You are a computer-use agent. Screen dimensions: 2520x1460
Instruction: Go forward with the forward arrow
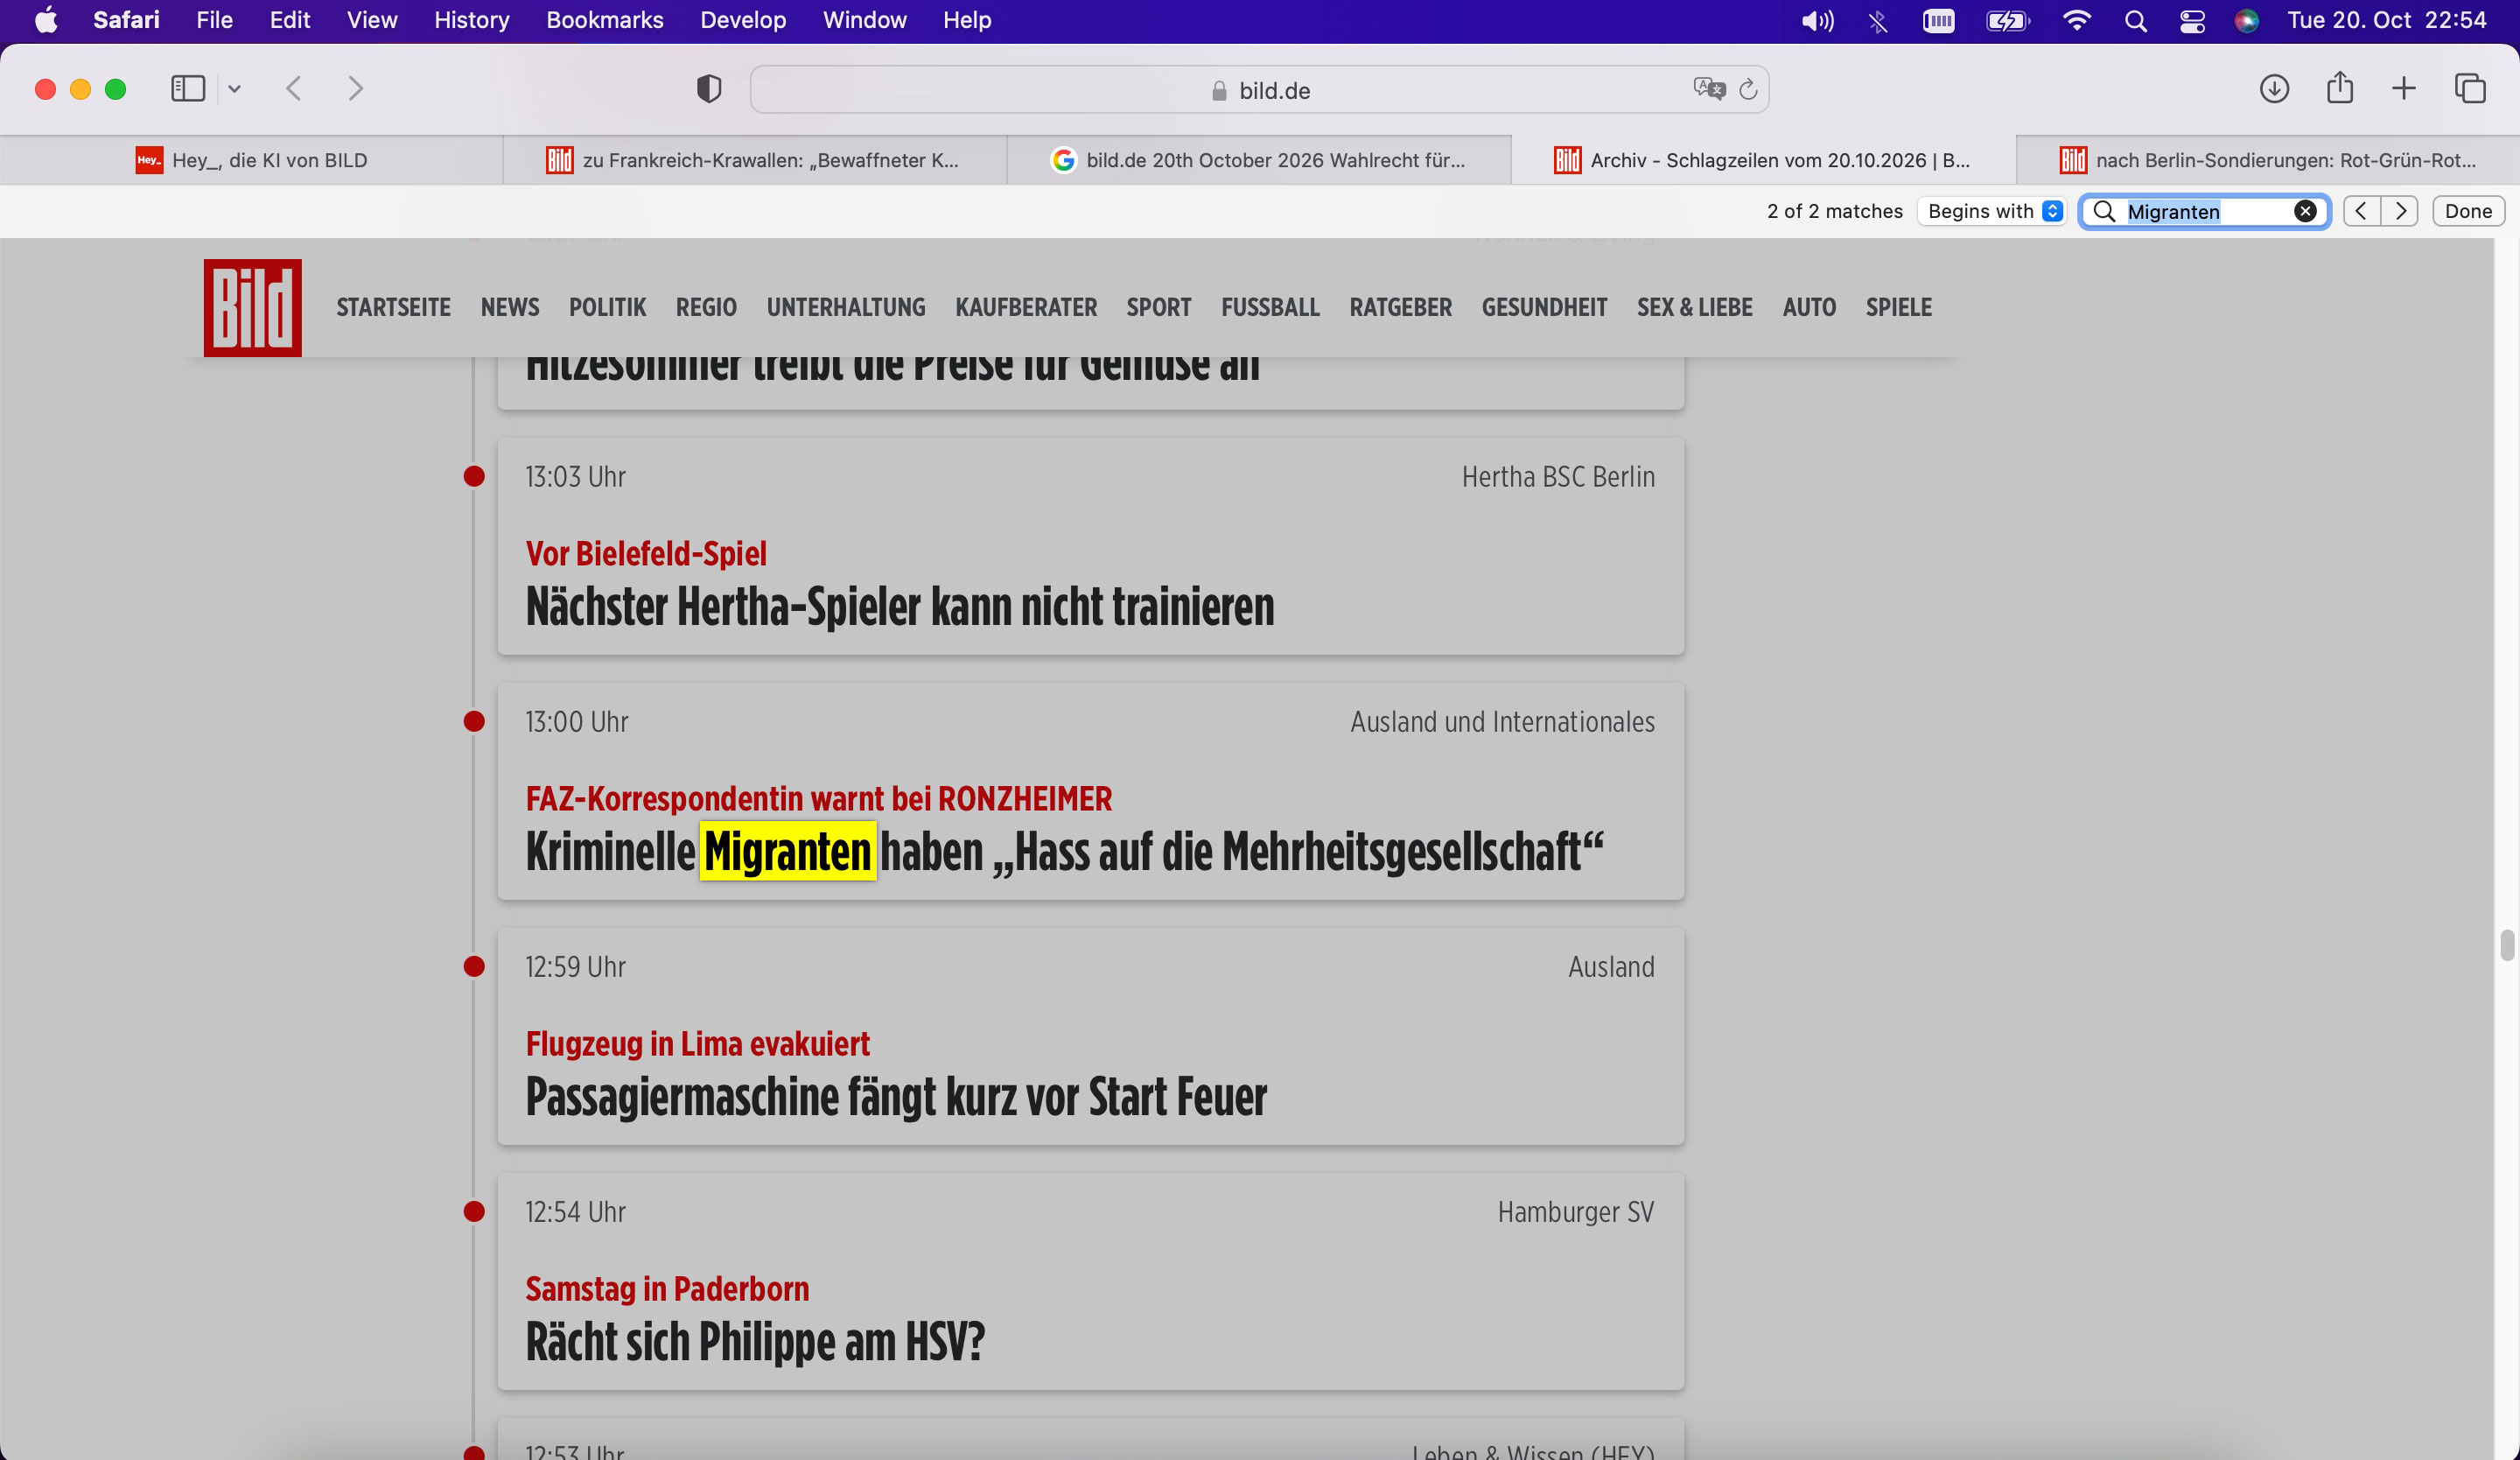coord(355,89)
